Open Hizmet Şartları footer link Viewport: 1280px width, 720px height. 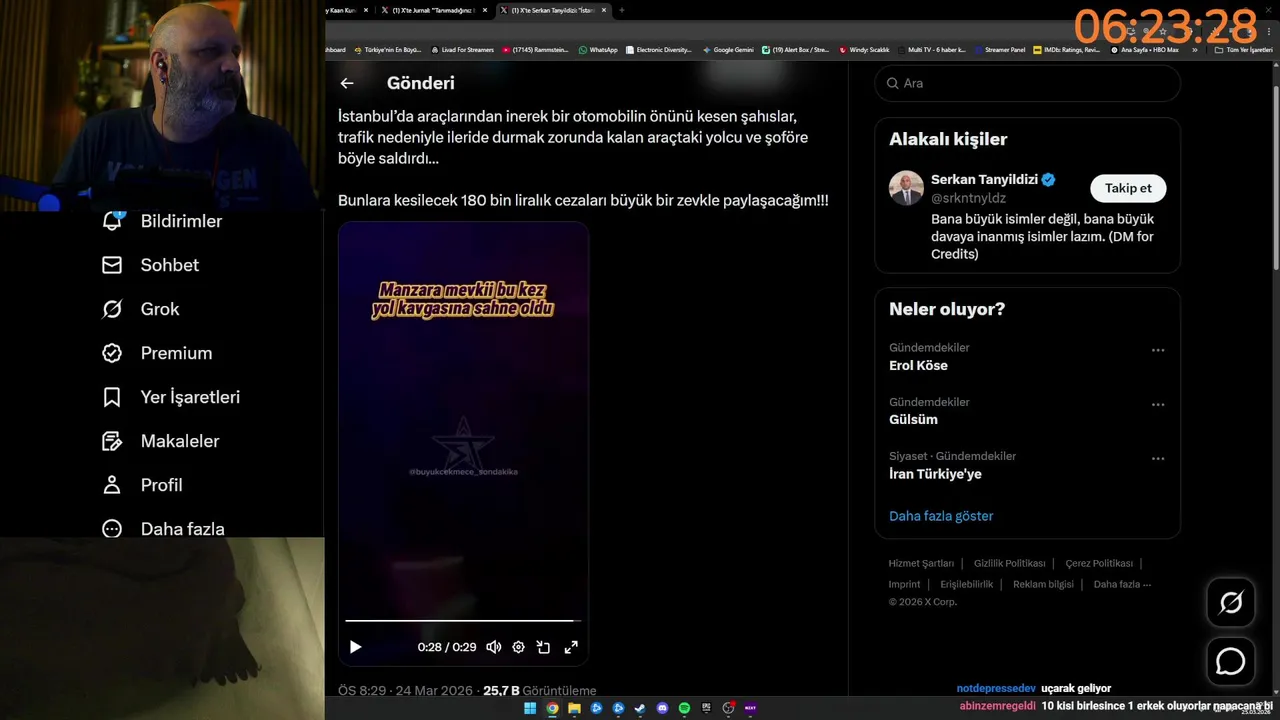pyautogui.click(x=921, y=563)
